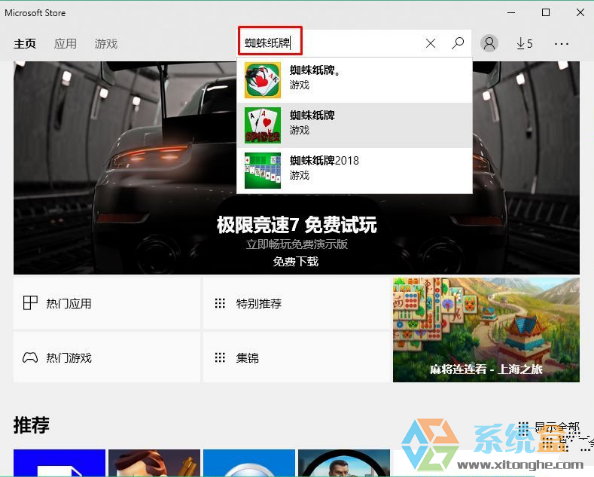Open the three-dot more options menu
The width and height of the screenshot is (594, 477).
(x=561, y=44)
